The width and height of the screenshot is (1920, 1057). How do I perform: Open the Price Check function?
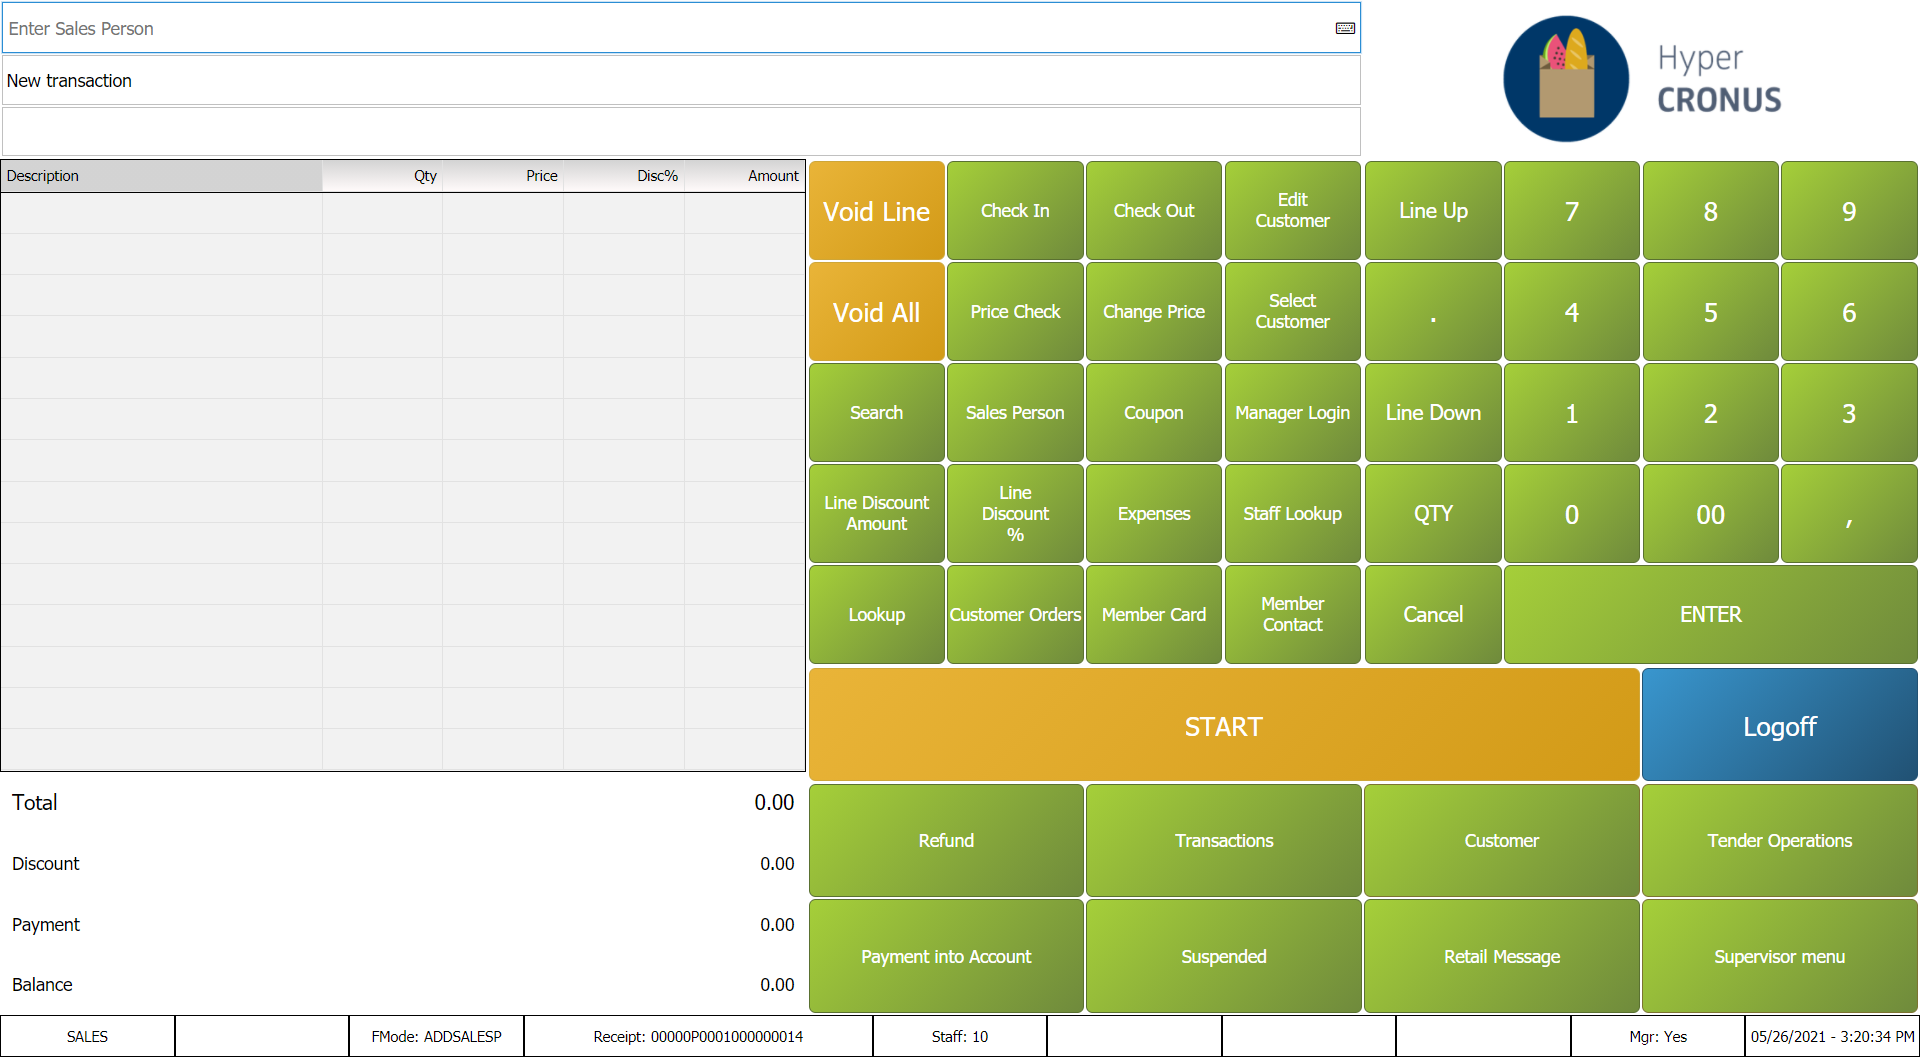(x=1014, y=312)
